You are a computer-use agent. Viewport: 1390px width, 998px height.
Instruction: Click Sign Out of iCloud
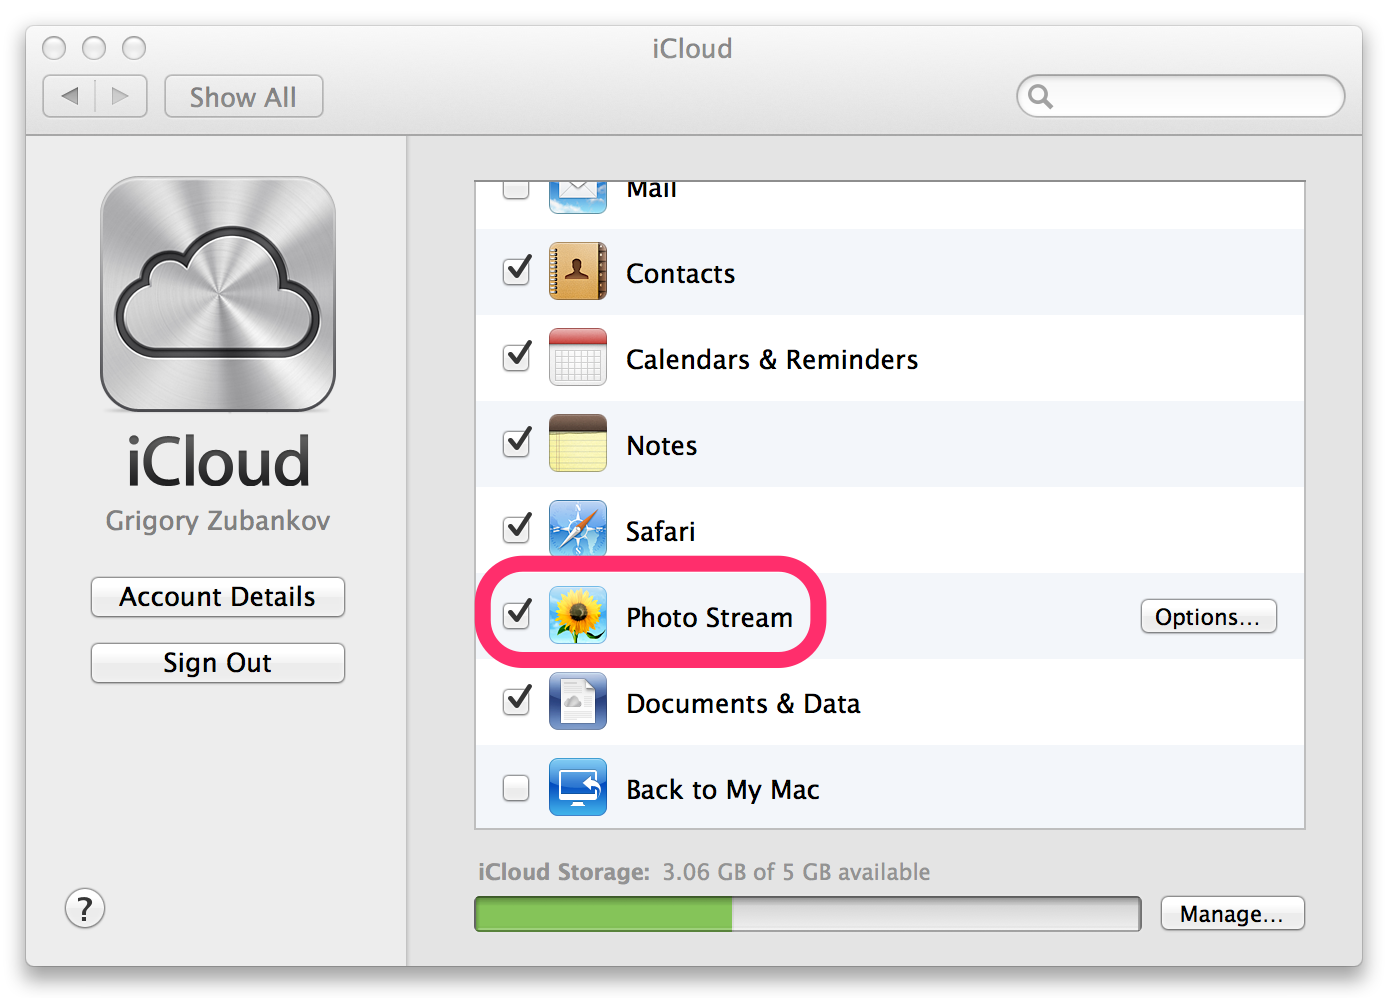pyautogui.click(x=218, y=663)
